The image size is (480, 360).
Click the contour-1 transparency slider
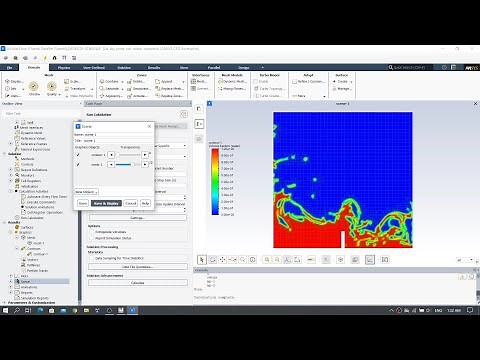pos(128,155)
